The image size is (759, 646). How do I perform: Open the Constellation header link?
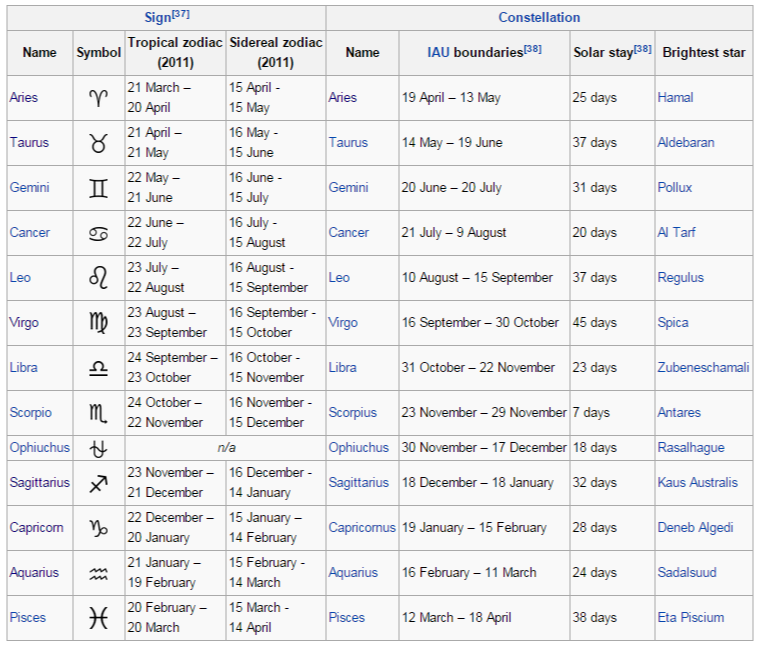point(539,17)
